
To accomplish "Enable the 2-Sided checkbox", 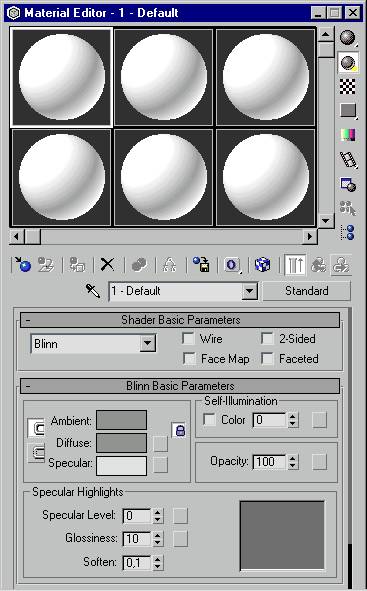I will (x=267, y=338).
